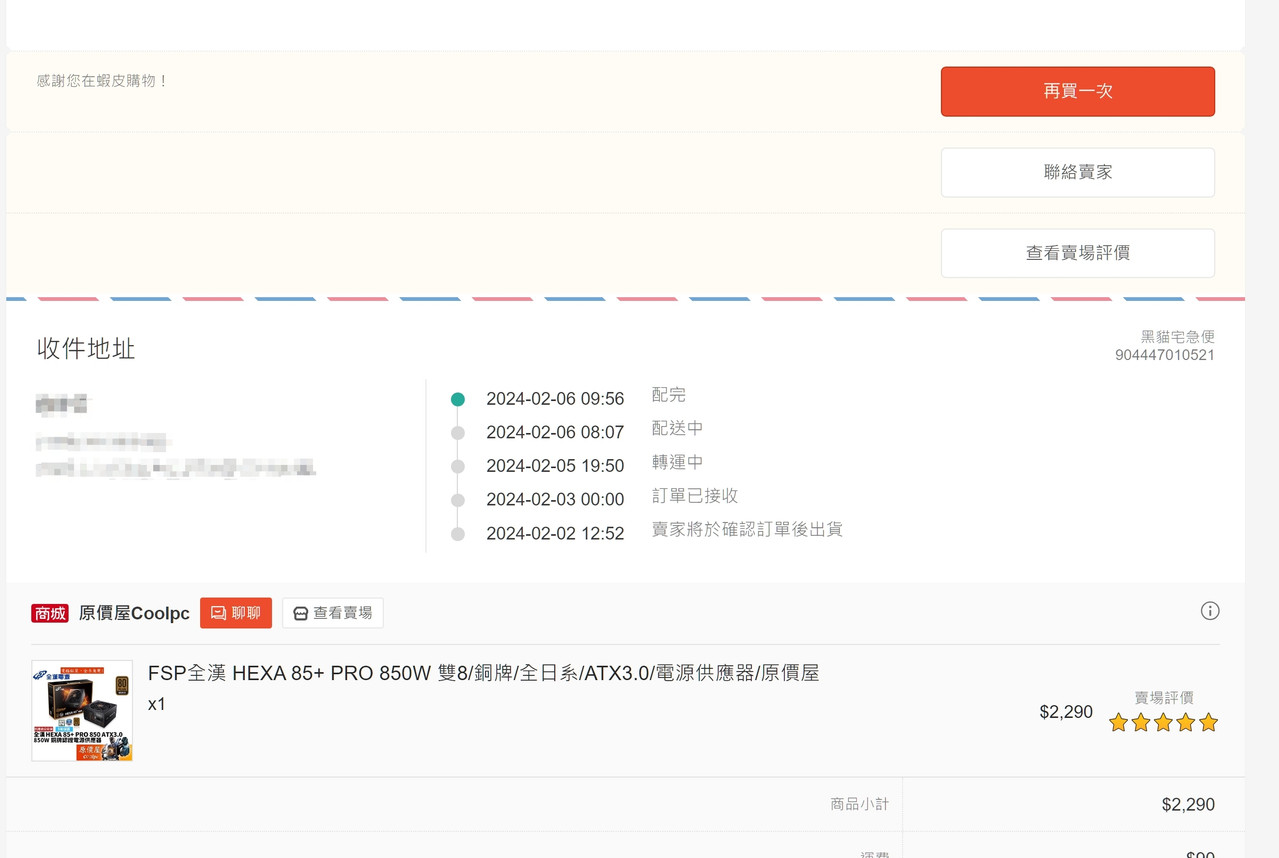Click the 配完 delivered status text
The width and height of the screenshot is (1279, 858).
tap(669, 395)
